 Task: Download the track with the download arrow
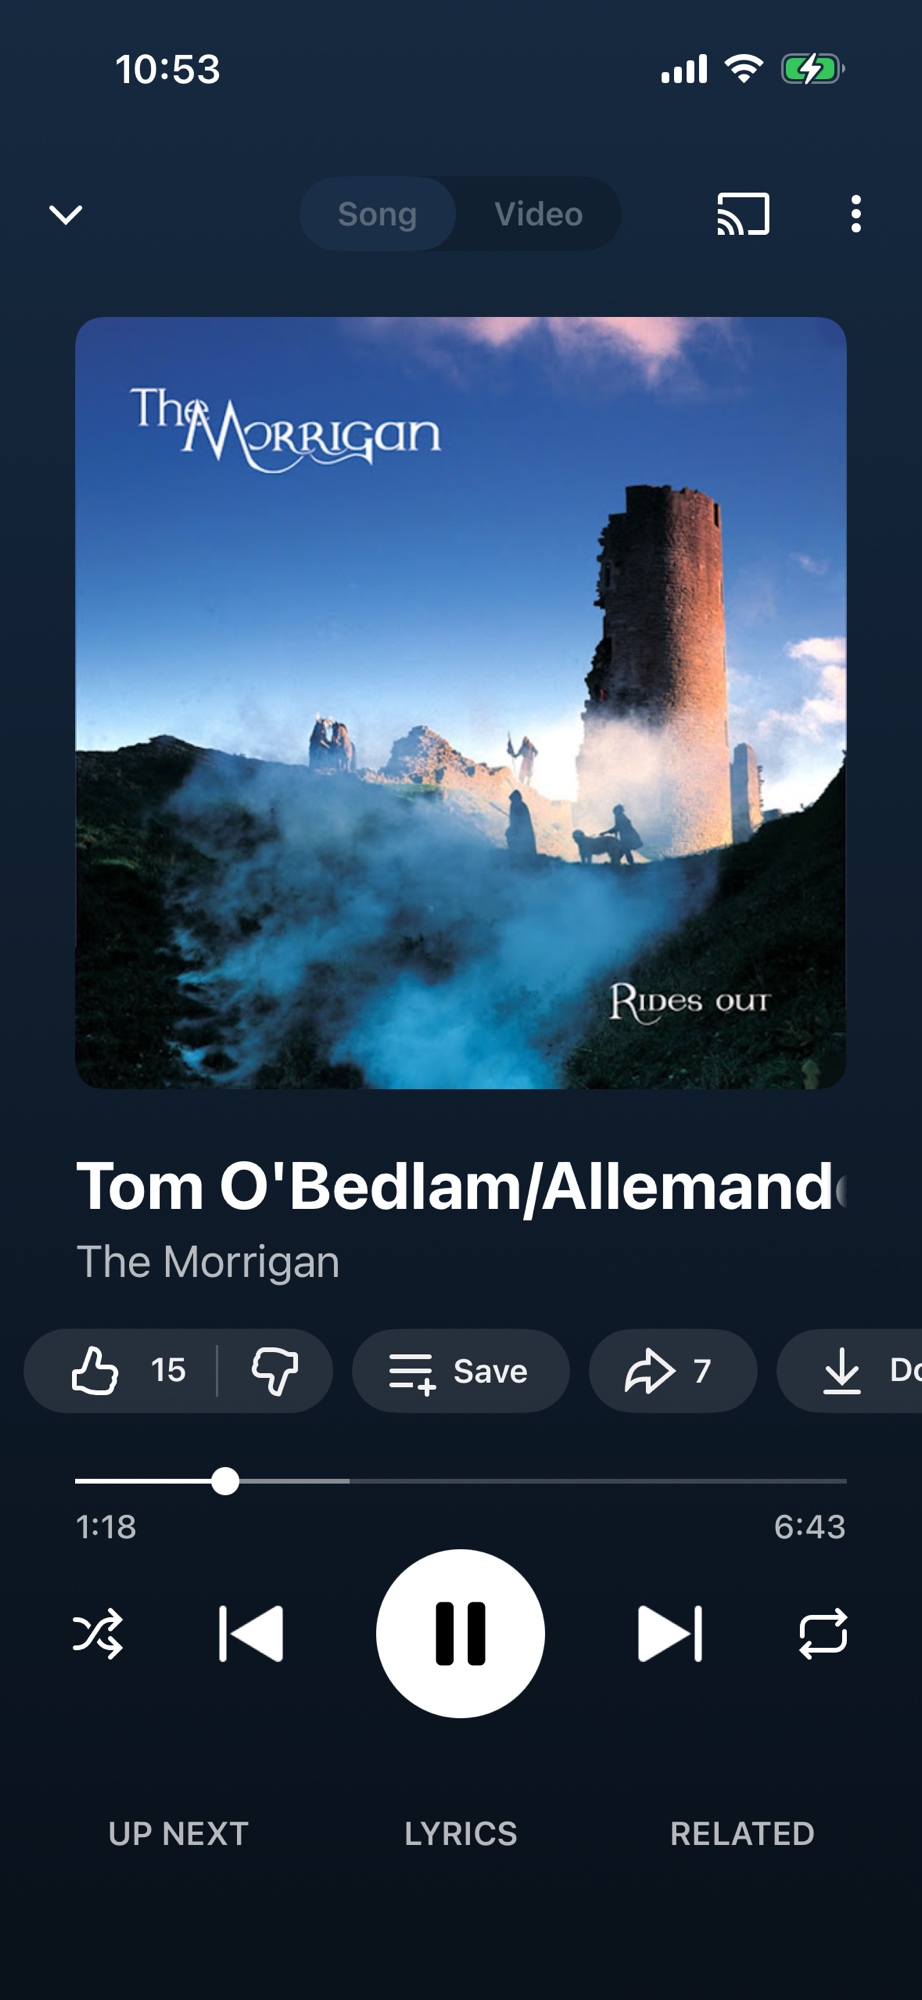point(850,1370)
